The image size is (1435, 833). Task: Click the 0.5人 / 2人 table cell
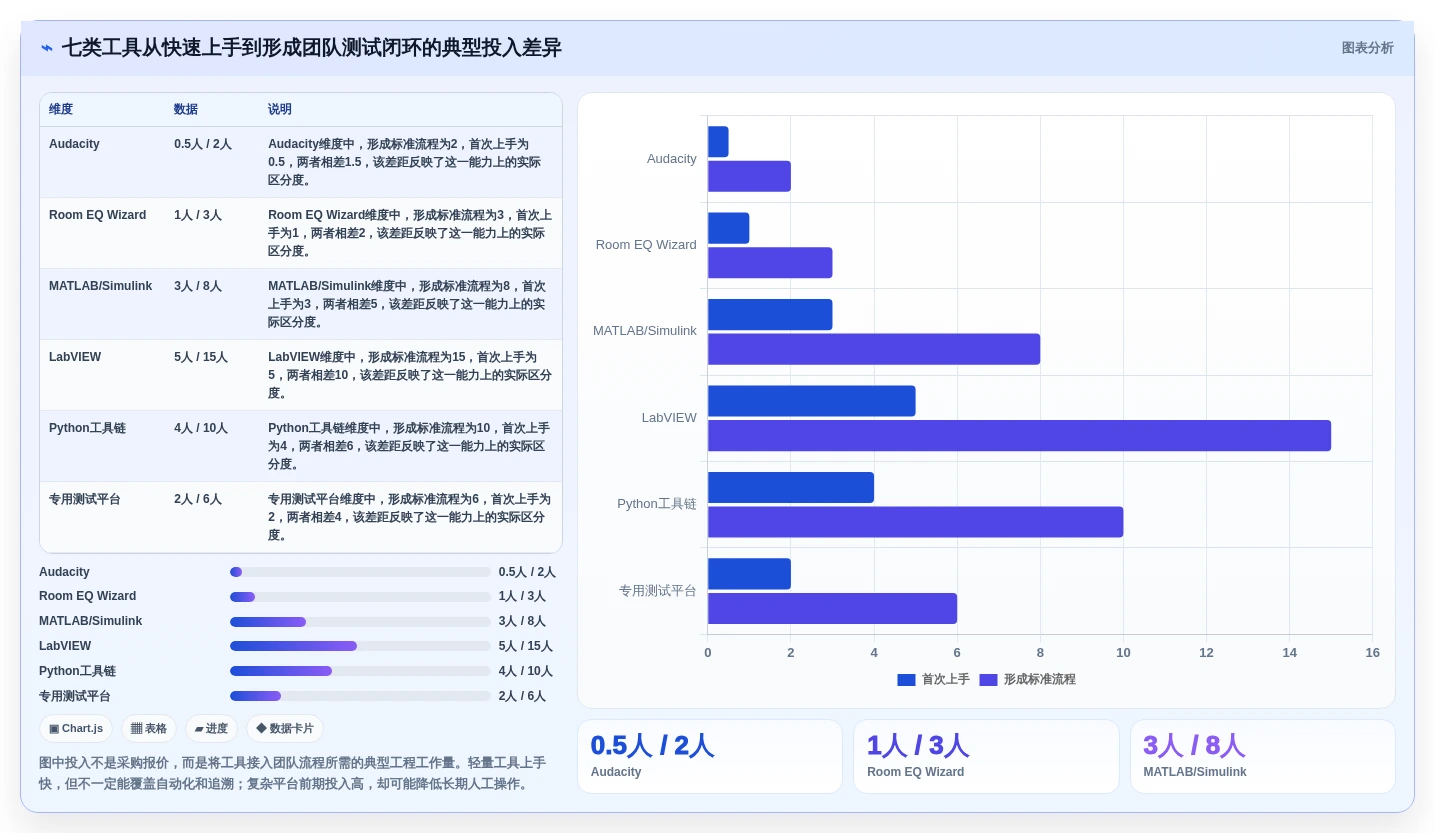(203, 144)
